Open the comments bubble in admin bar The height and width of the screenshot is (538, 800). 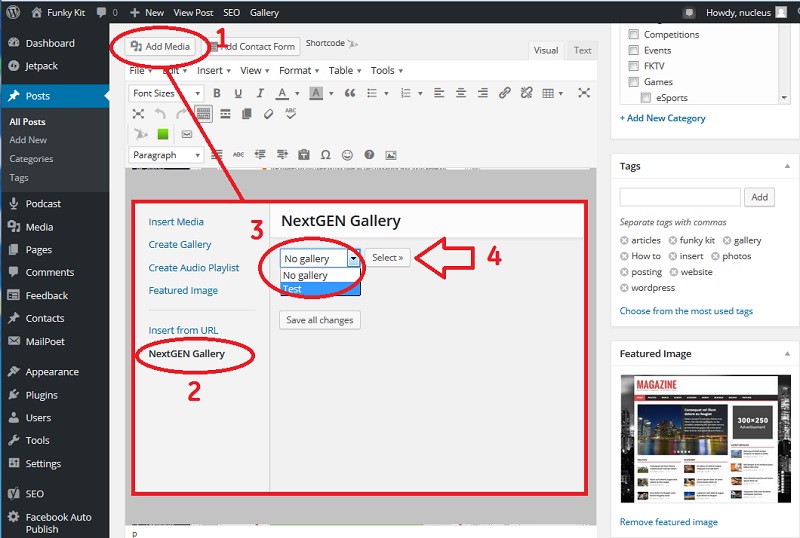(102, 12)
